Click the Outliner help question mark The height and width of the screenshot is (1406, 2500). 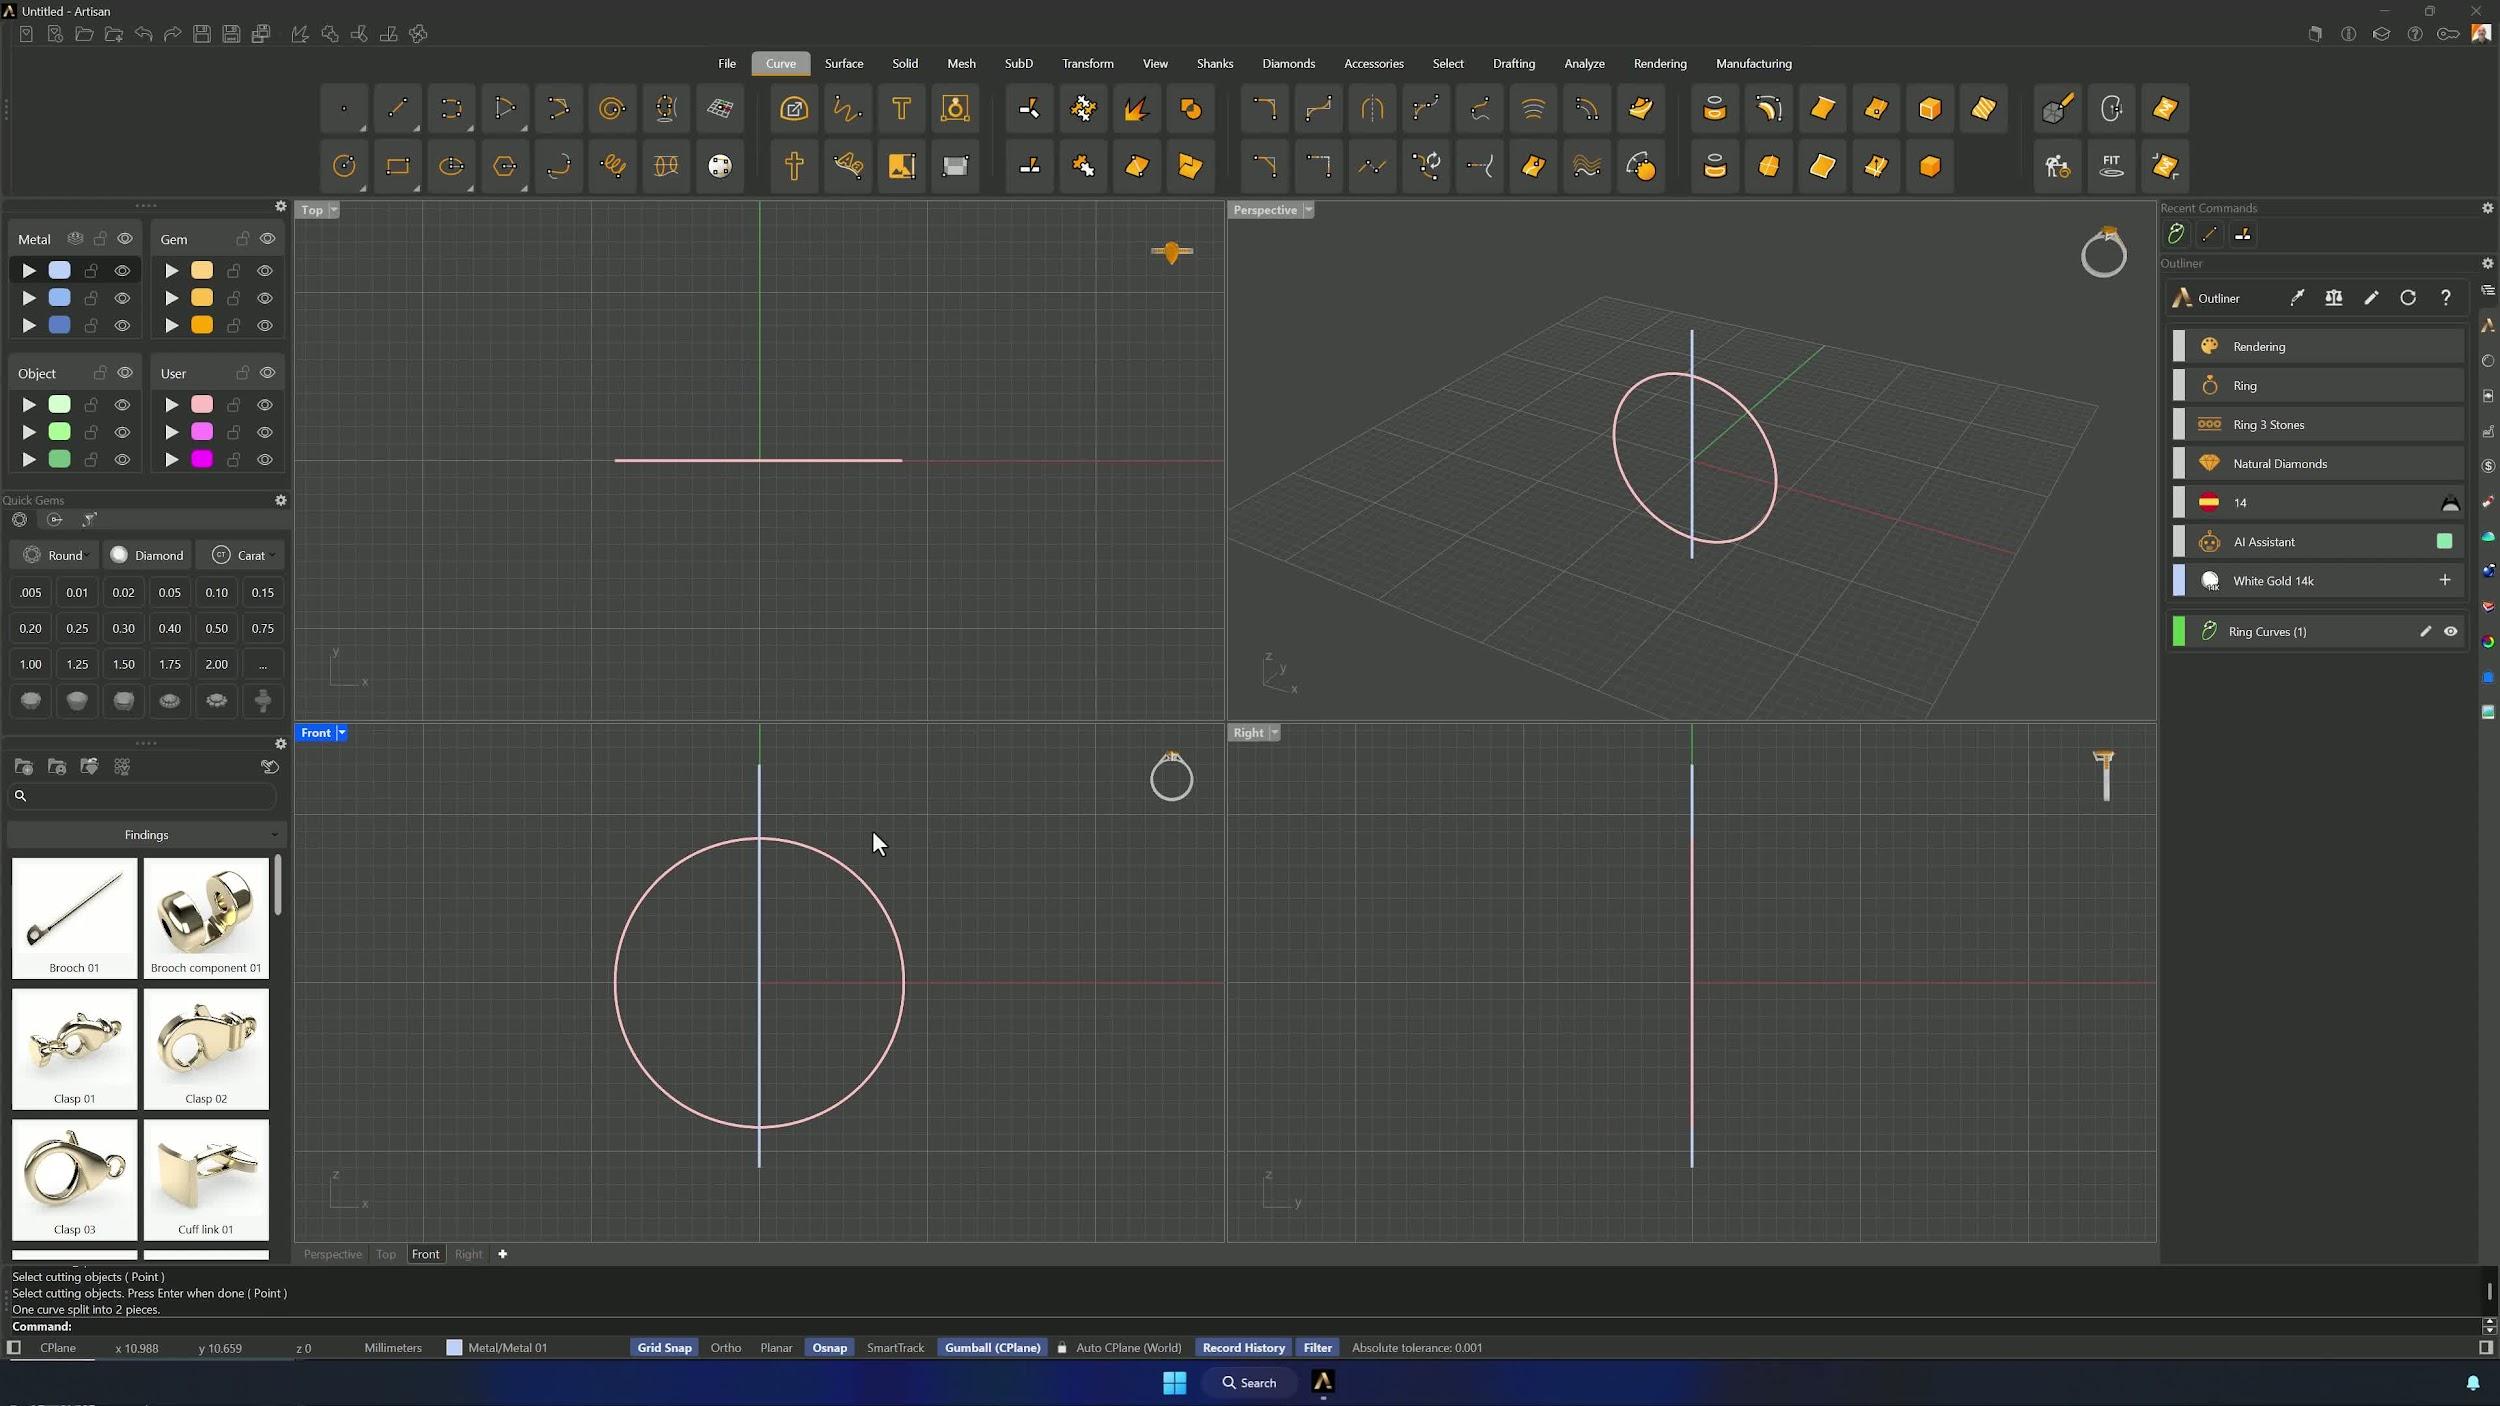point(2445,298)
